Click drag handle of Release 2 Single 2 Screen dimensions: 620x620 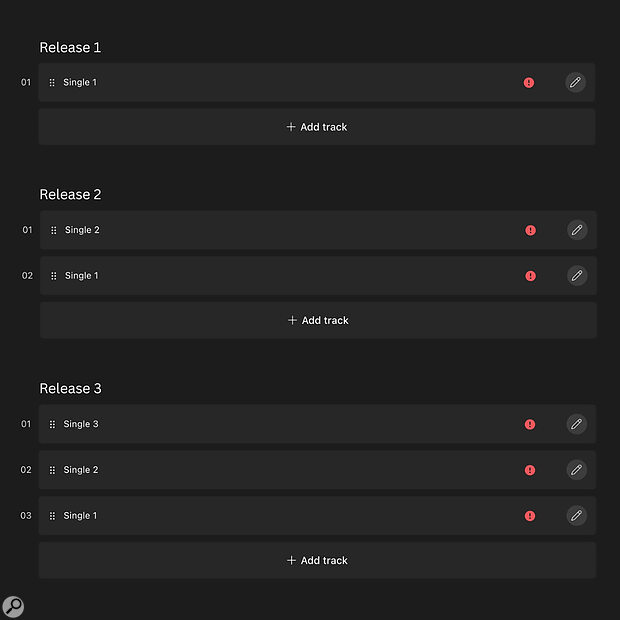[x=53, y=230]
